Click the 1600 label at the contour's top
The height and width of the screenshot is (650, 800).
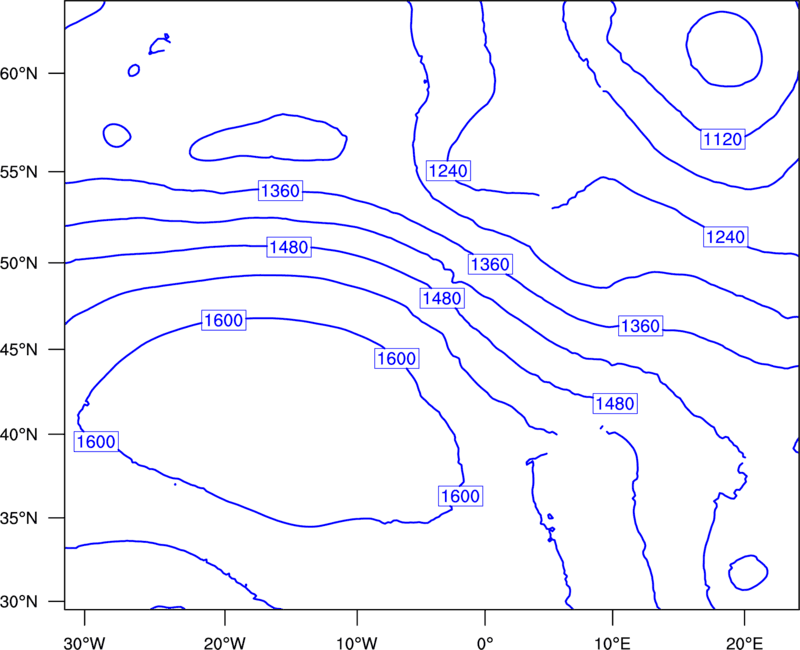coord(224,320)
